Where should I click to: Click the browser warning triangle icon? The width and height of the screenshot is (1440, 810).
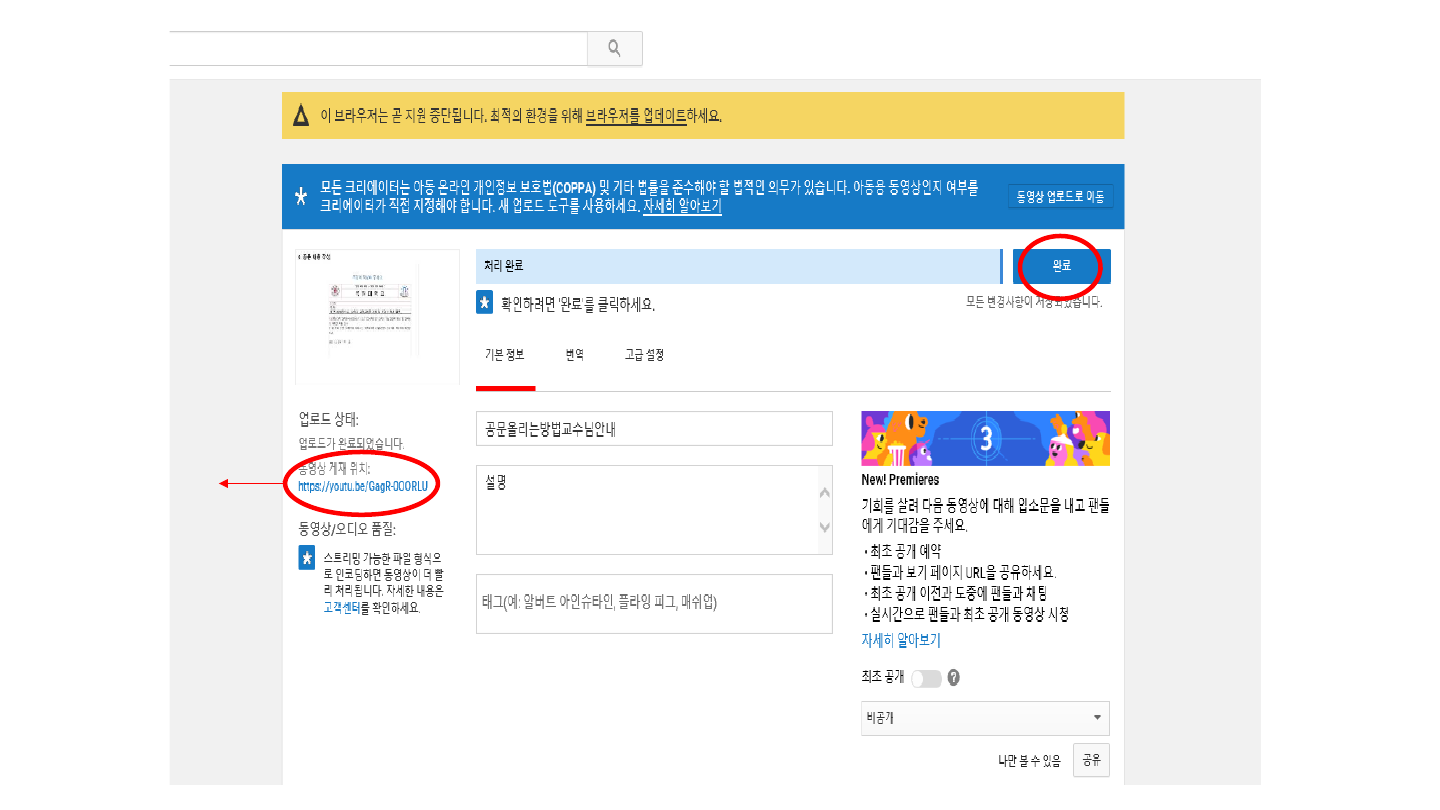[x=301, y=116]
